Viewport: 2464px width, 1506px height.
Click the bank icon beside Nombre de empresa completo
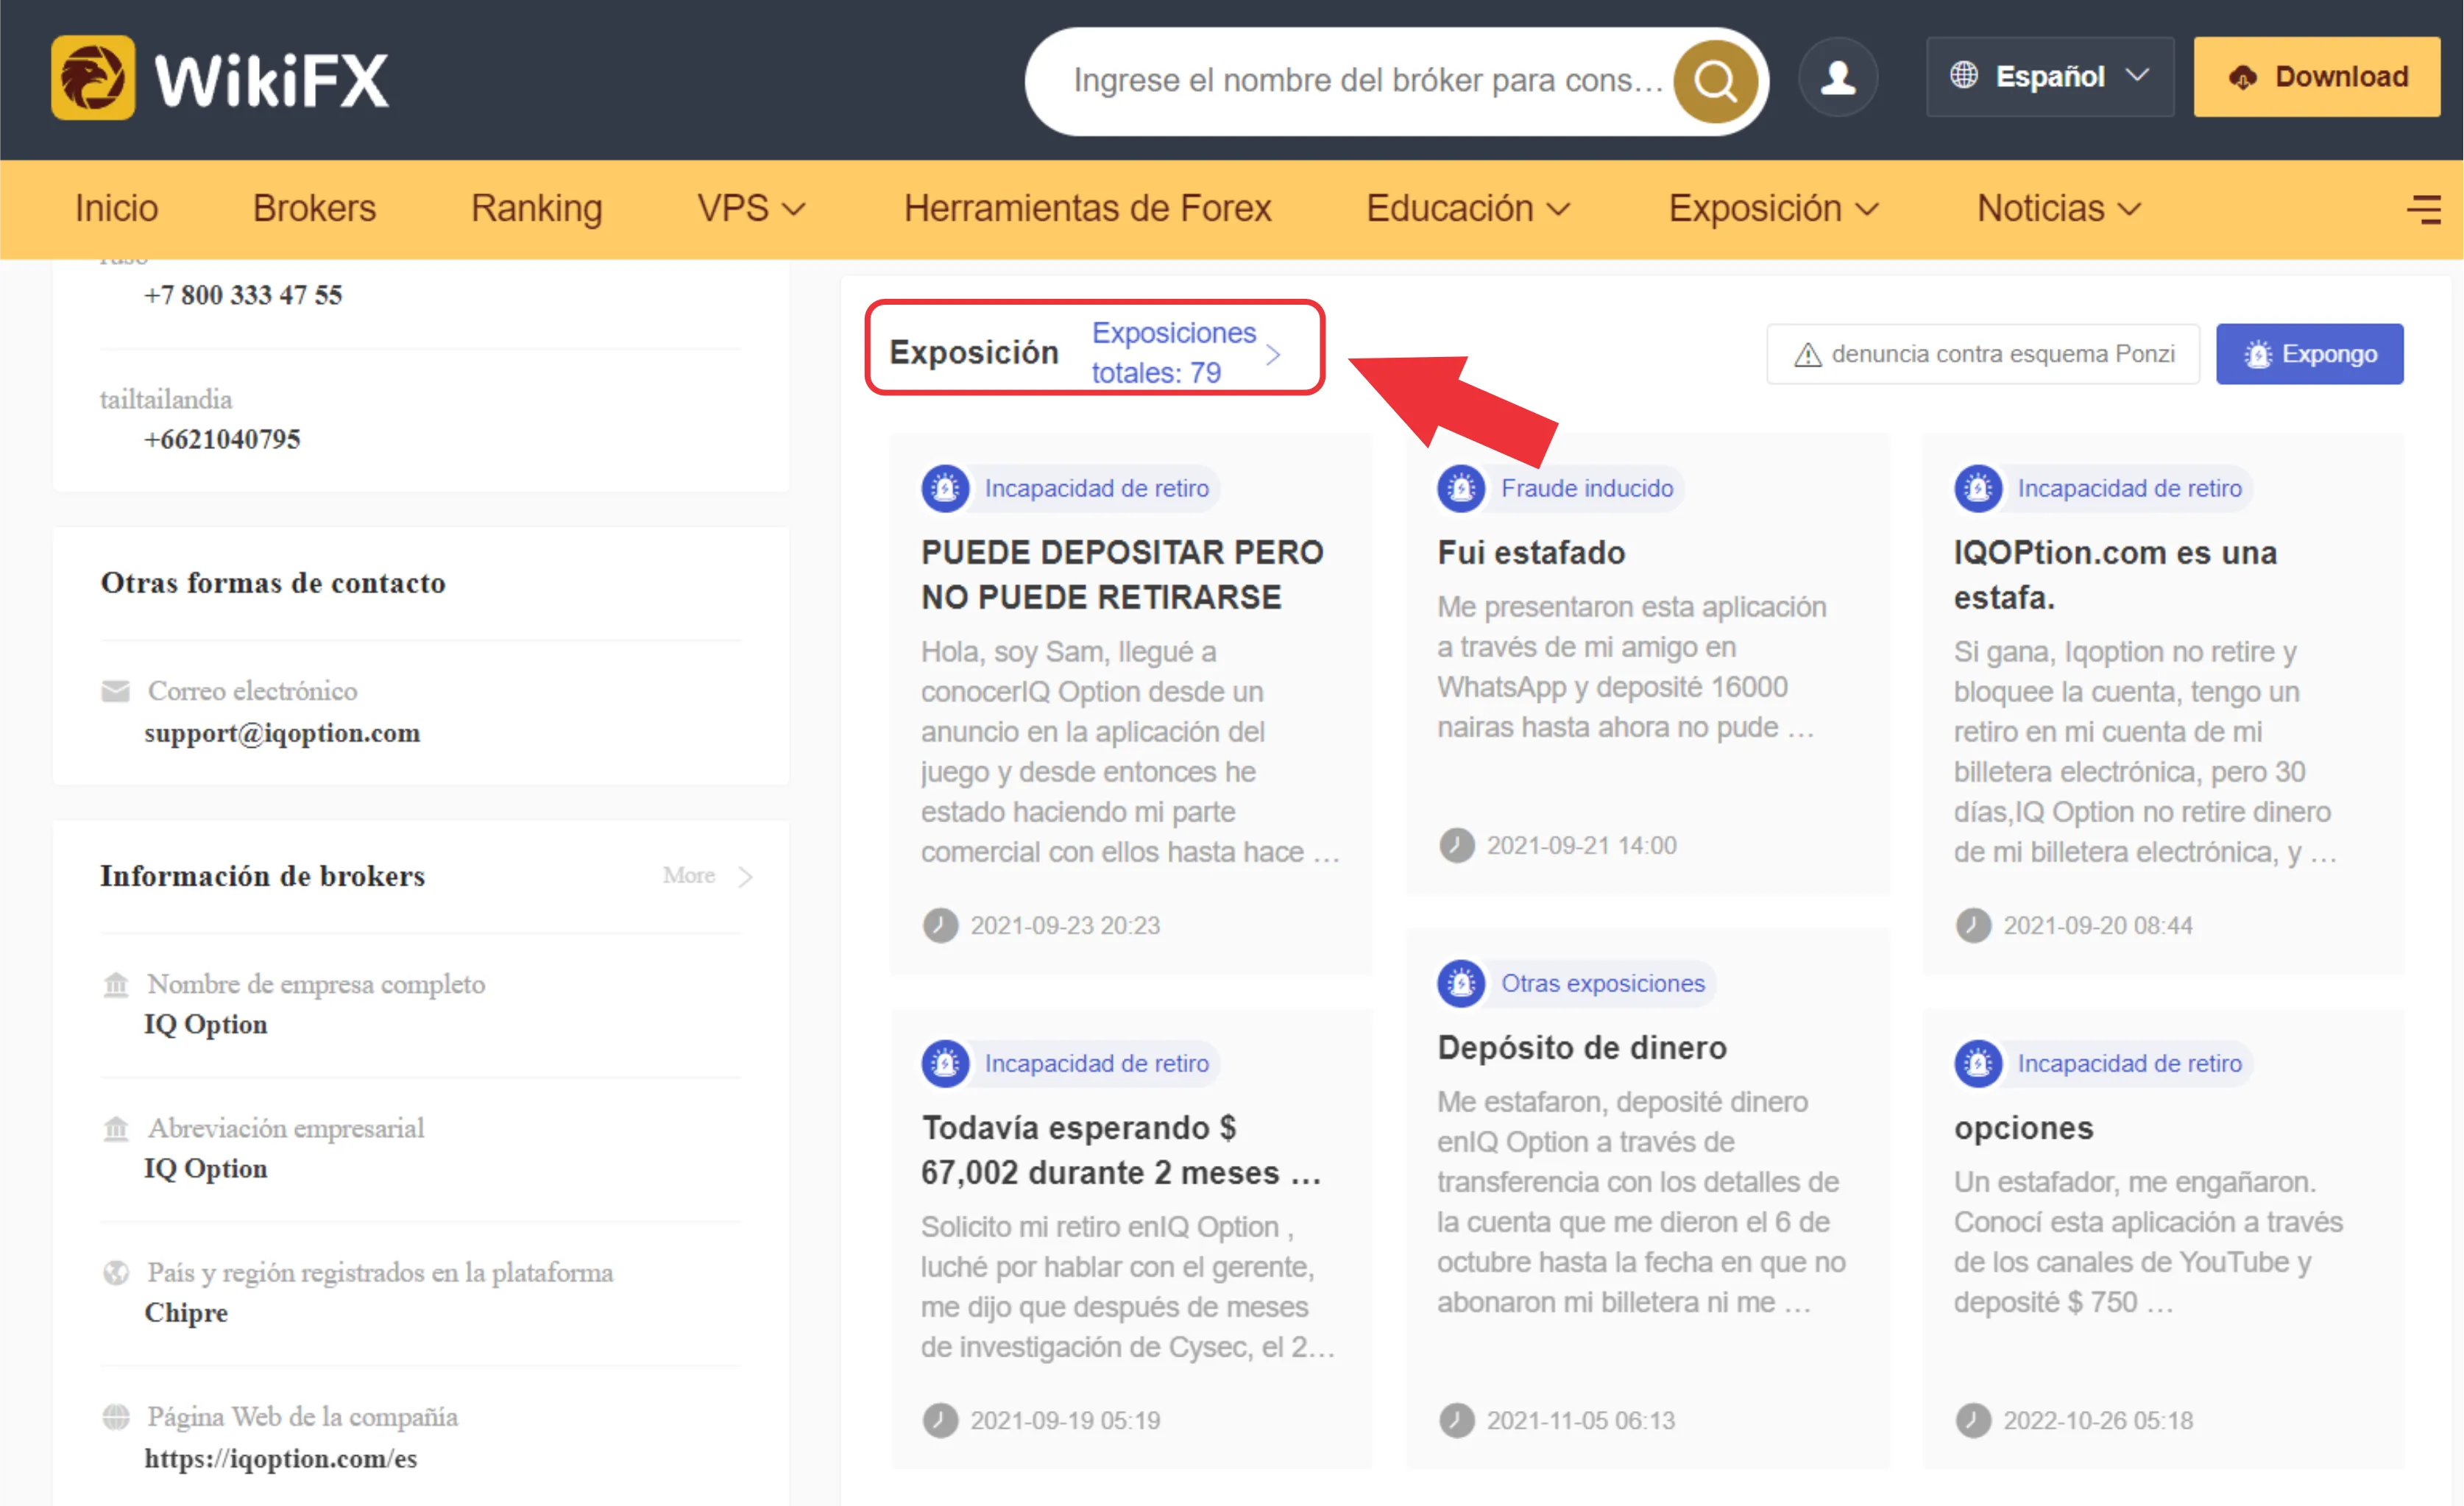116,985
